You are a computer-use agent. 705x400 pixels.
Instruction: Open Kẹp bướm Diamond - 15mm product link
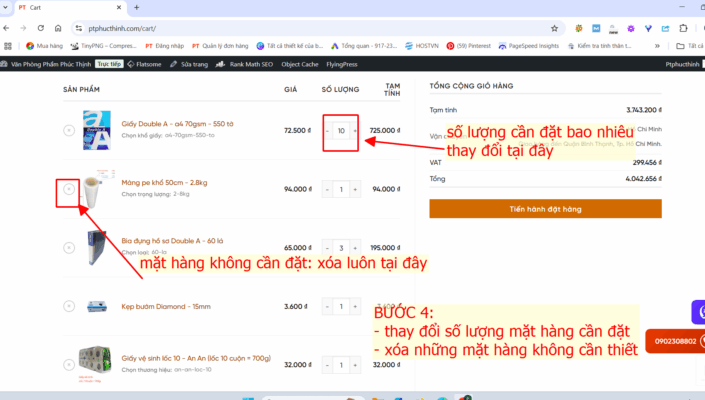tap(165, 306)
